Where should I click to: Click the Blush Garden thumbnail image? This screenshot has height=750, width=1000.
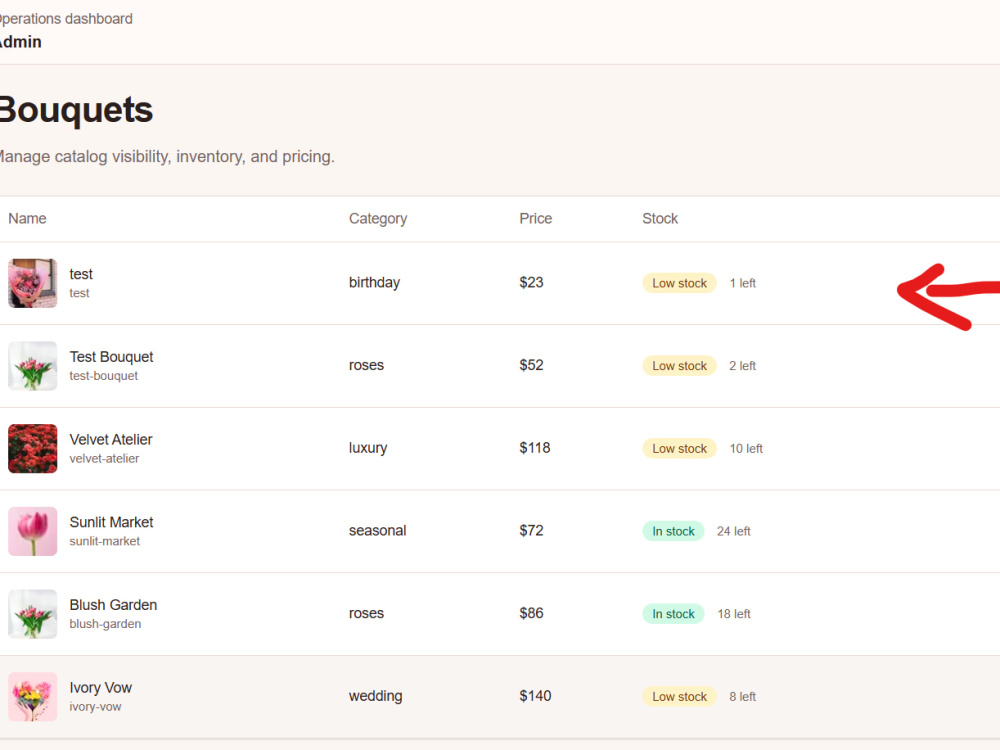pos(33,614)
